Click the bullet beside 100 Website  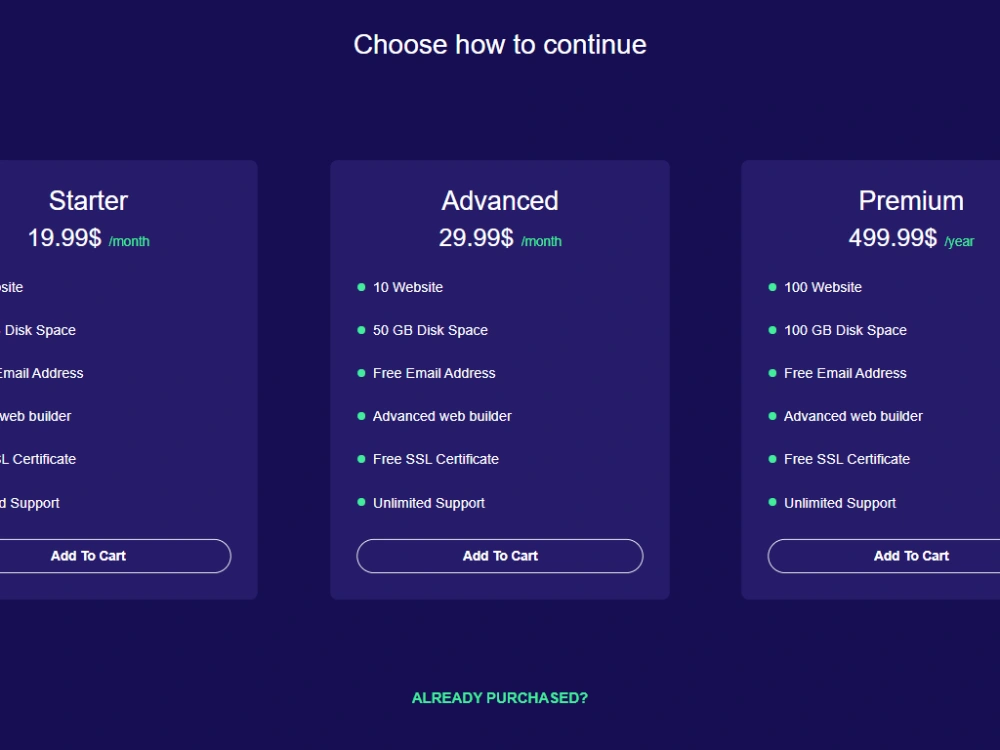pos(771,287)
